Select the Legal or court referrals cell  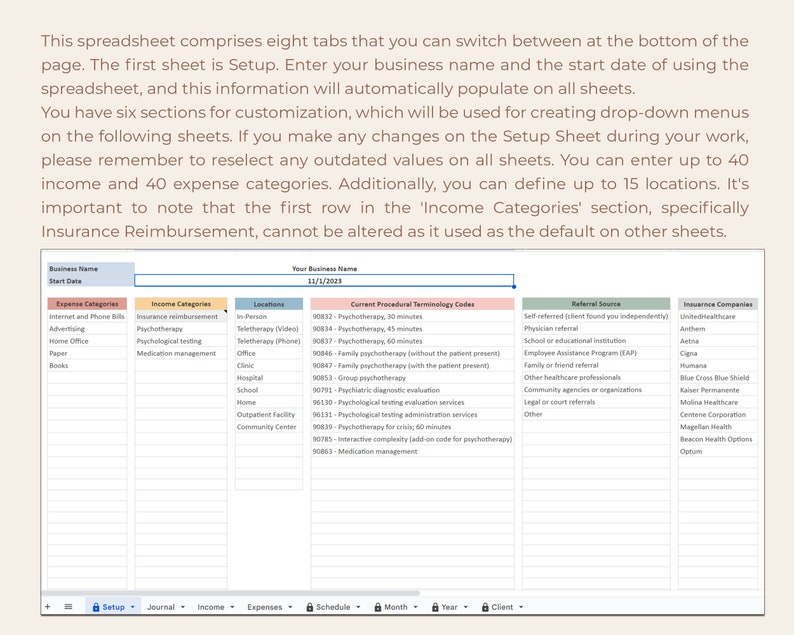tap(596, 402)
